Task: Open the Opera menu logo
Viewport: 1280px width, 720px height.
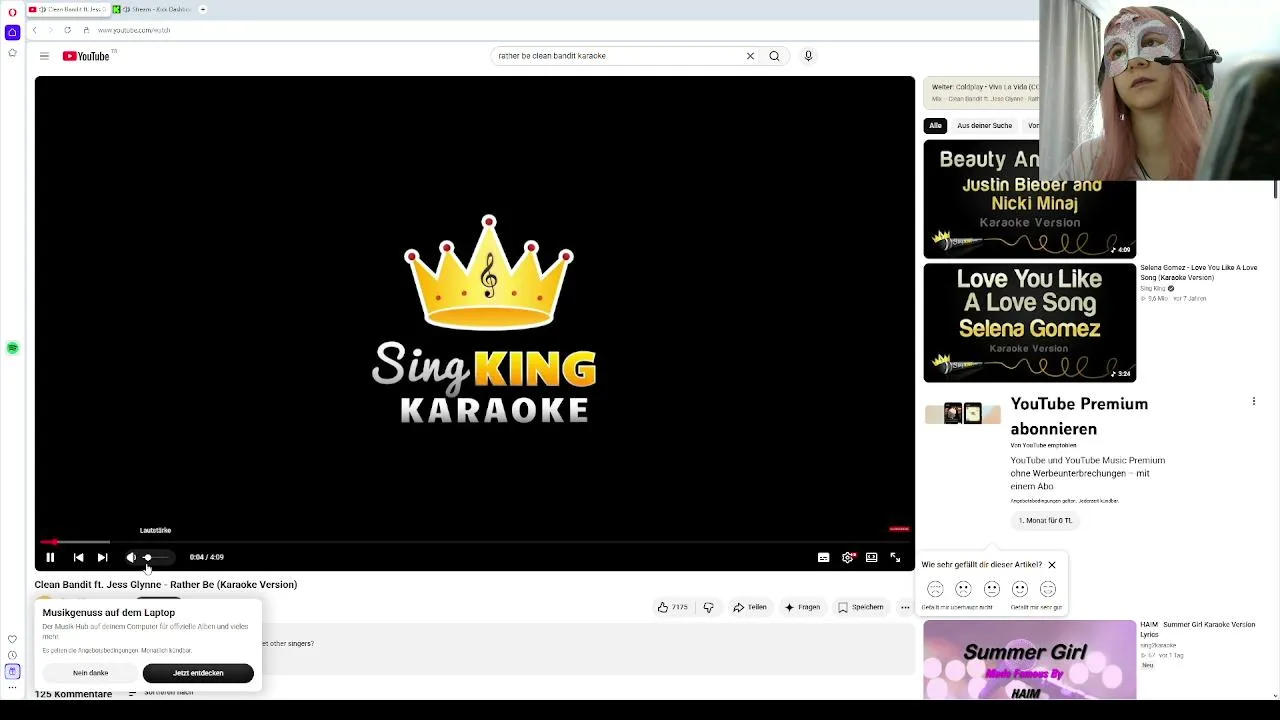Action: tap(12, 12)
